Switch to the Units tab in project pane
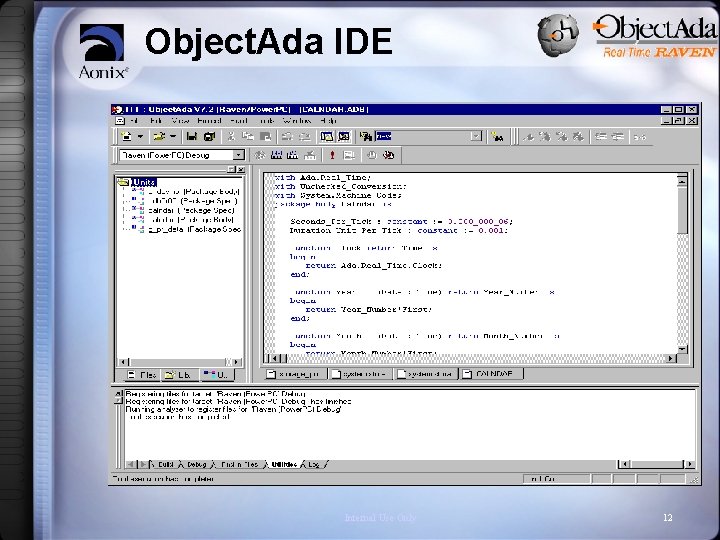The width and height of the screenshot is (720, 540). click(x=217, y=375)
